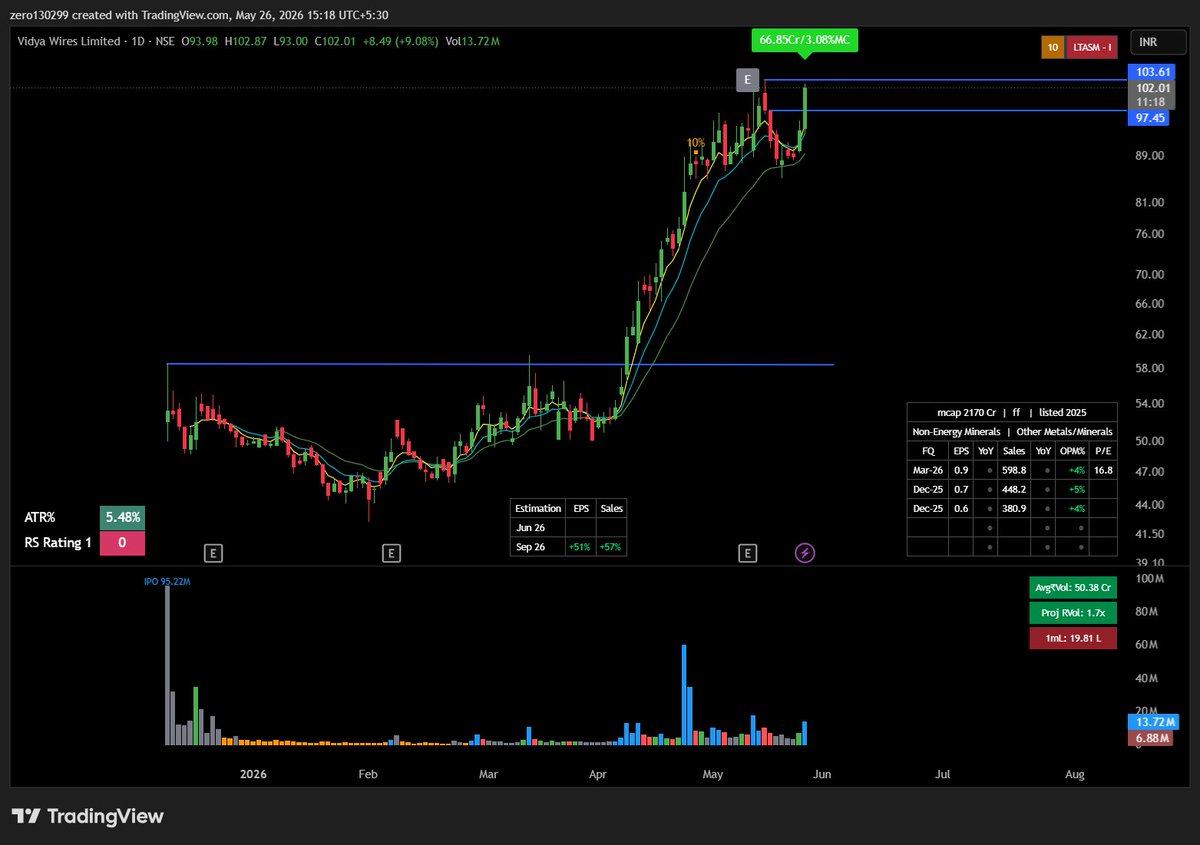The height and width of the screenshot is (845, 1200).
Task: Click the 380.9 sales cell
Action: click(1014, 508)
